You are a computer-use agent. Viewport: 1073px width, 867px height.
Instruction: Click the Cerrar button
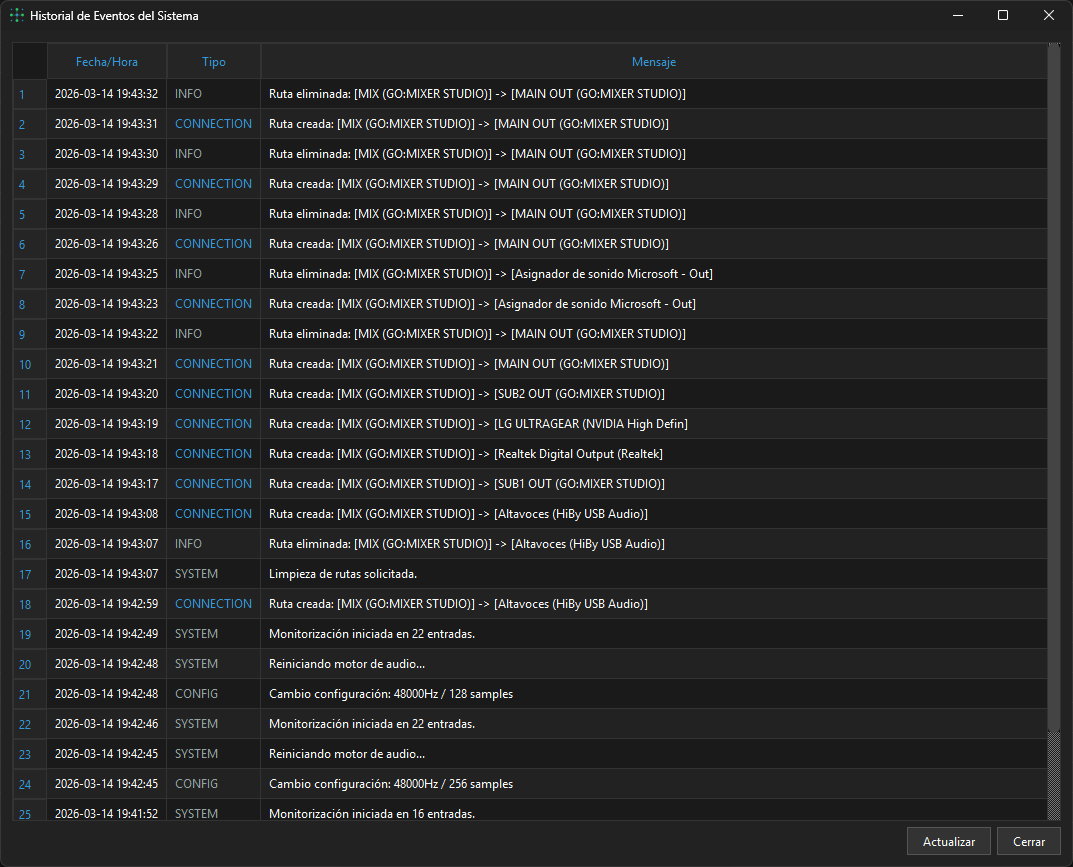point(1029,841)
